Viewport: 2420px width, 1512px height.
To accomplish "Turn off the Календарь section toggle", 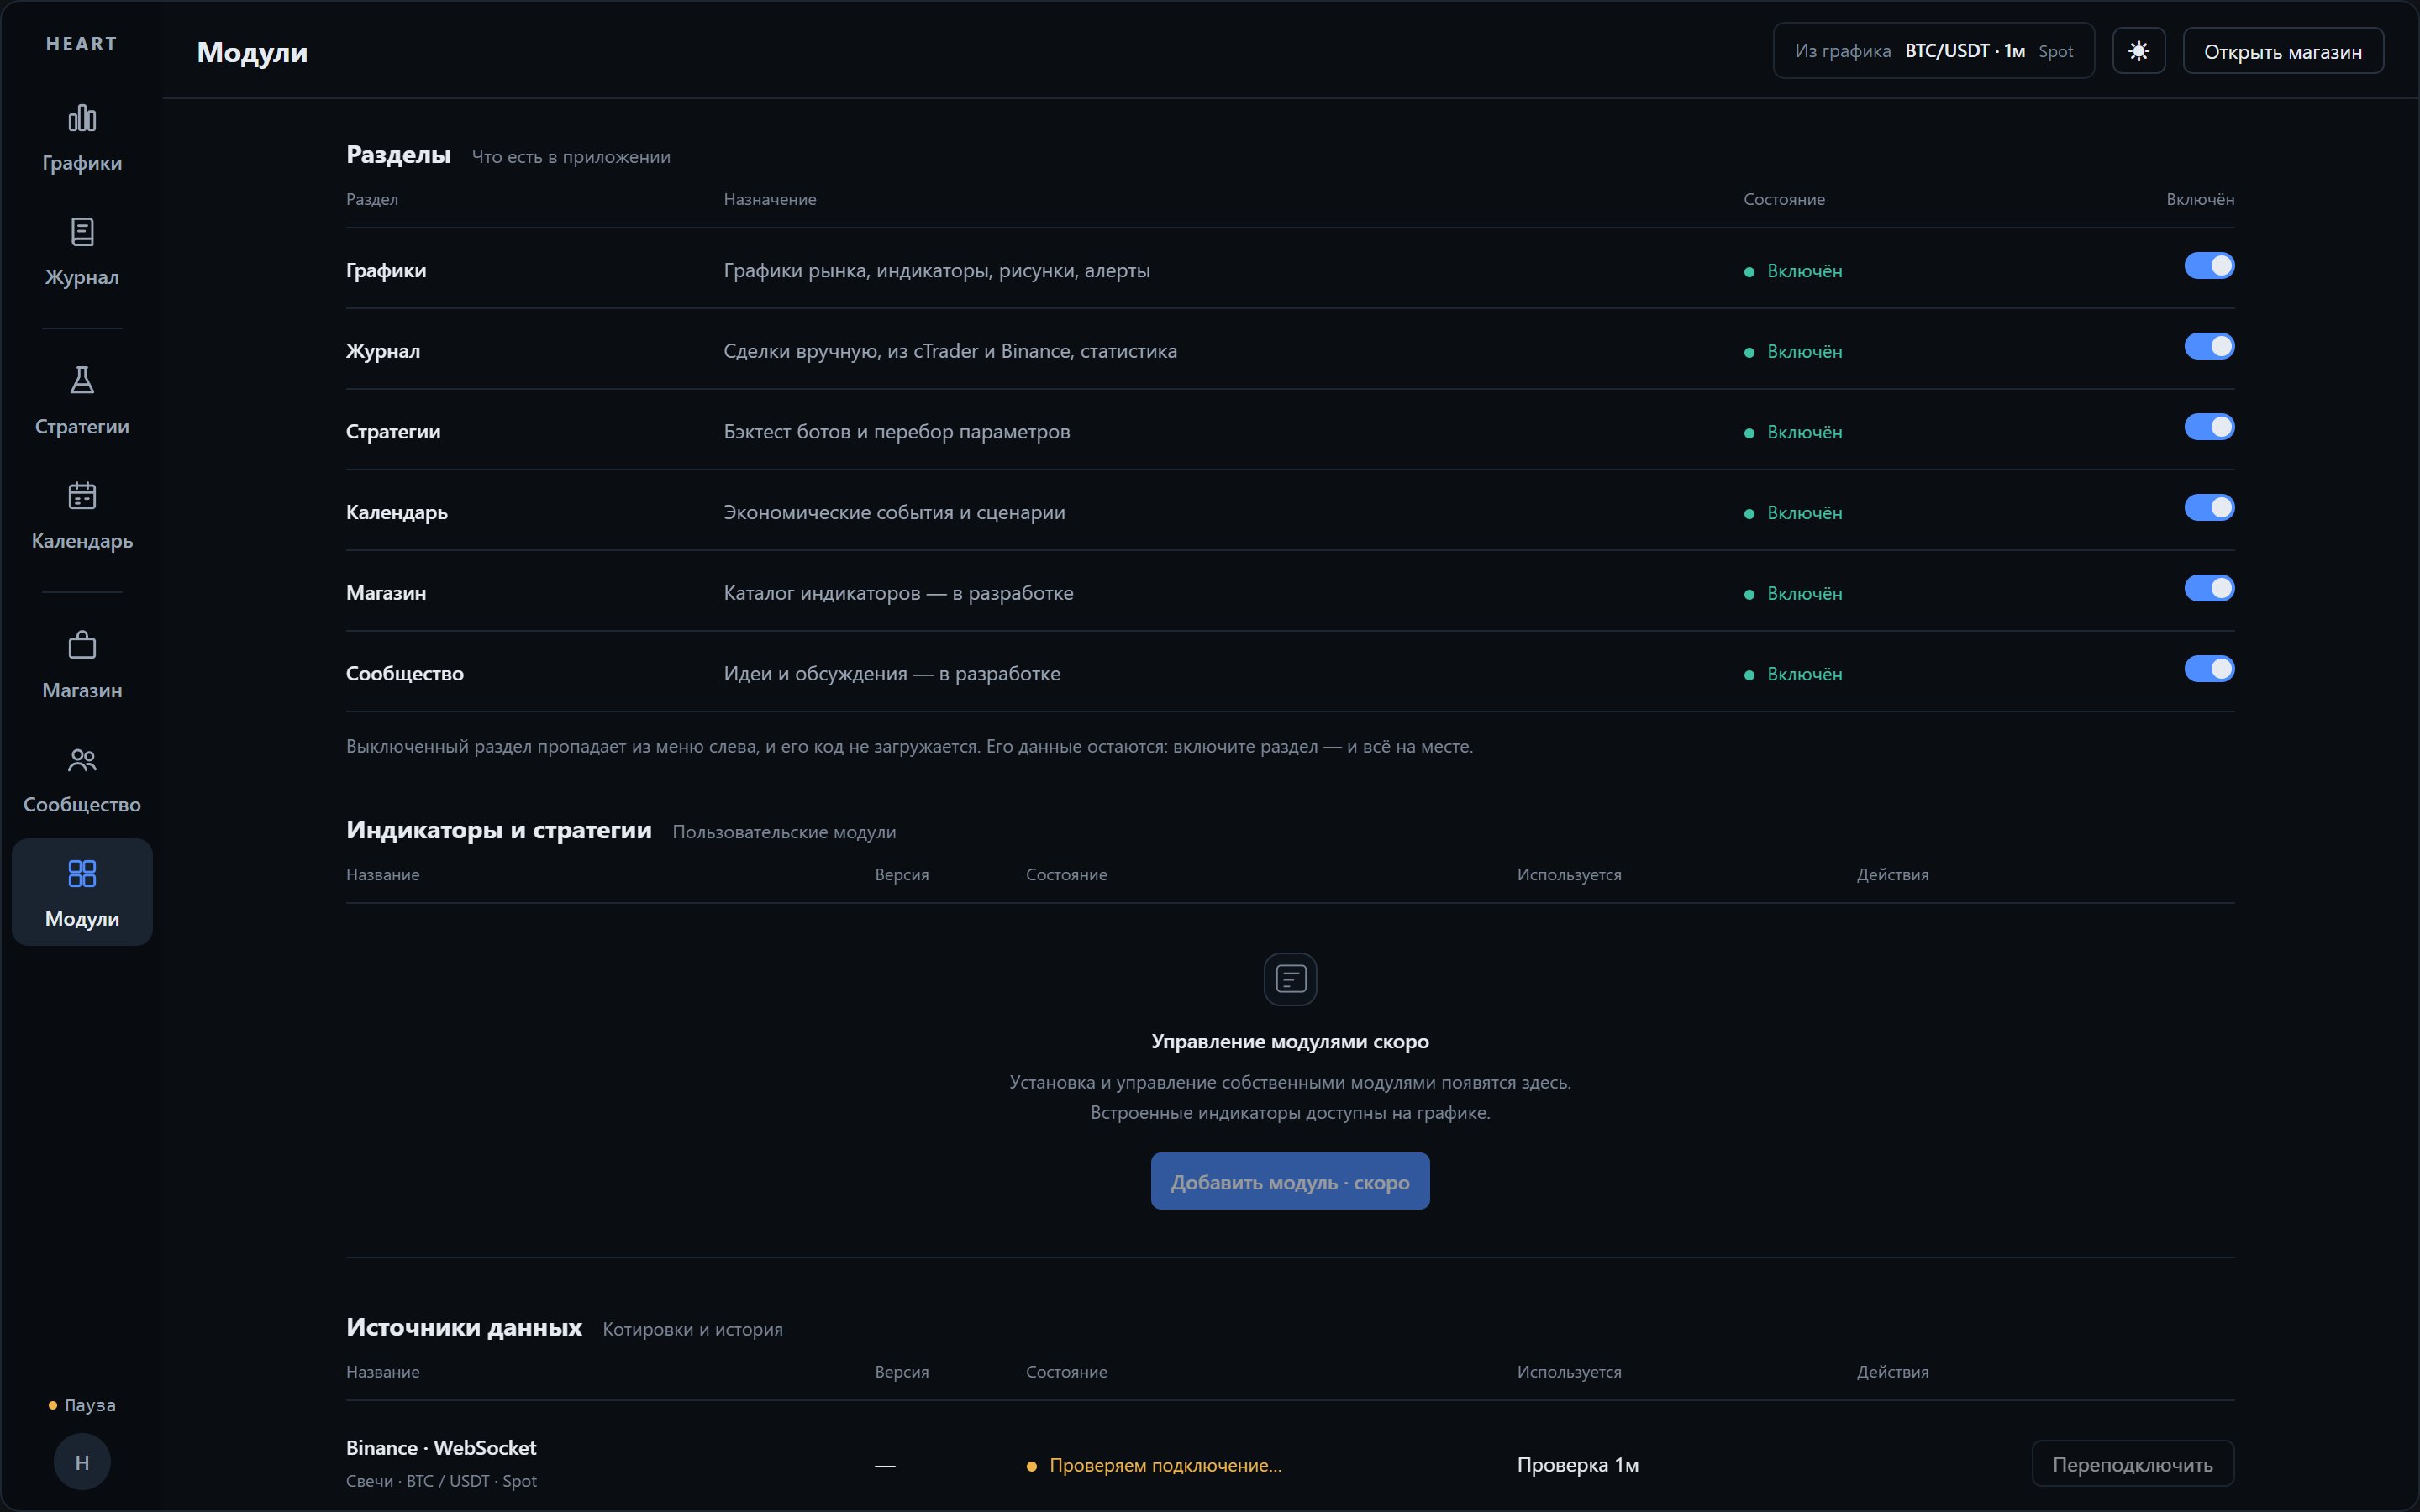I will [x=2208, y=508].
